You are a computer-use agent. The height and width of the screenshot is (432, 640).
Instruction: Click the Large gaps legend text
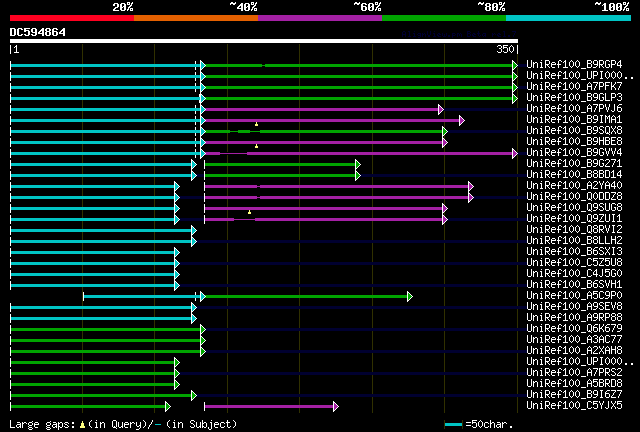42,424
